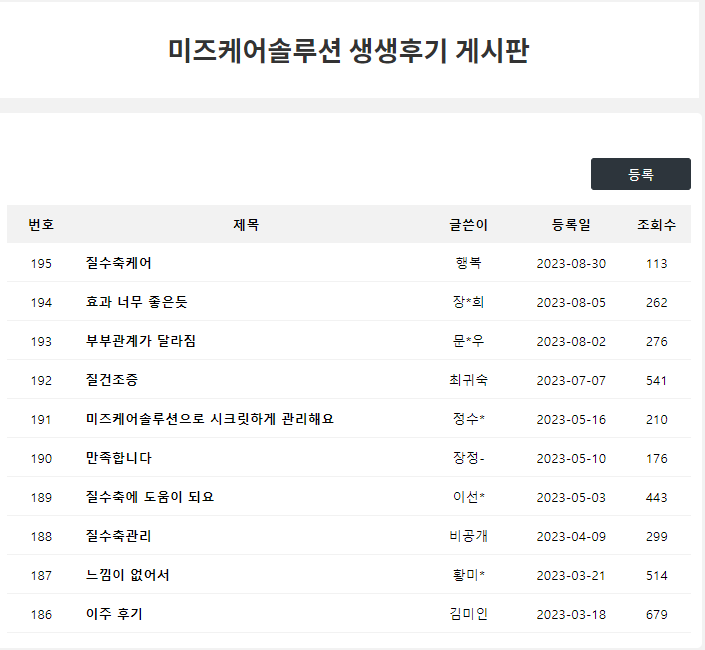Select post number 195
The width and height of the screenshot is (705, 650).
(x=41, y=263)
